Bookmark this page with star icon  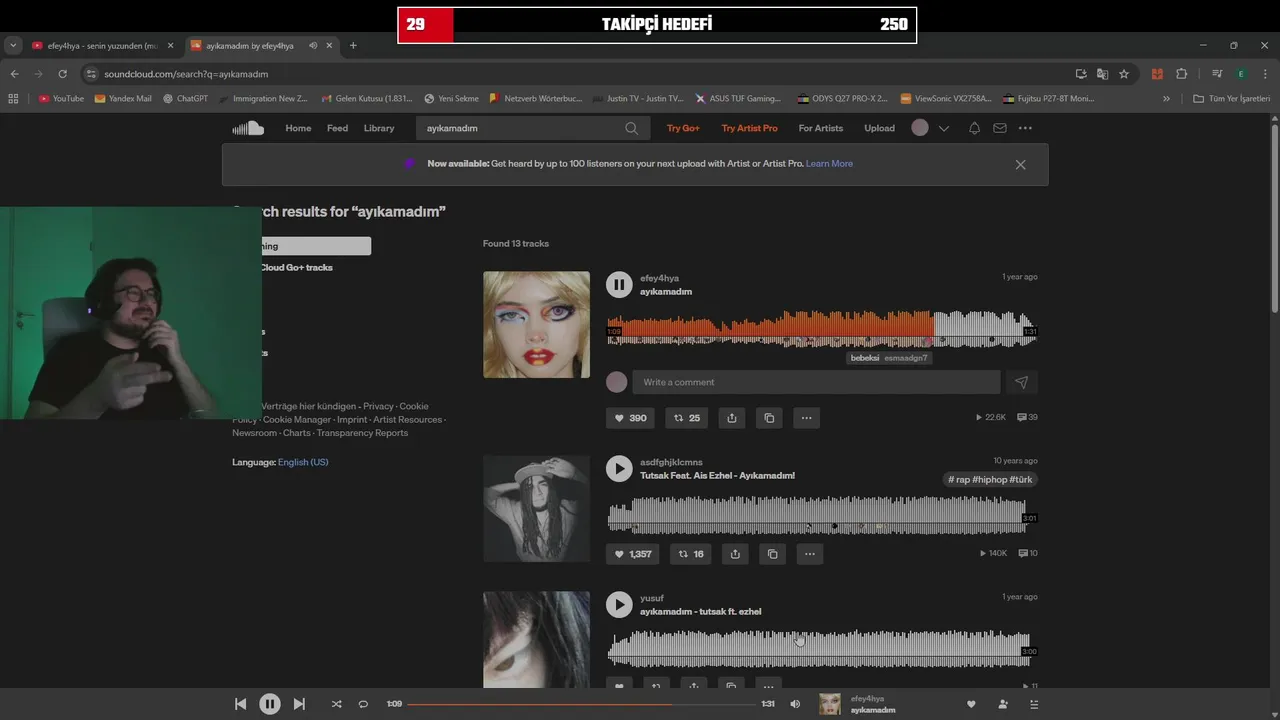1124,74
